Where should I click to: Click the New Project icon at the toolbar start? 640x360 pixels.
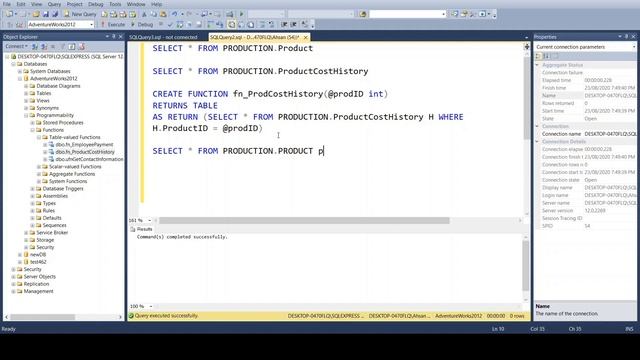9,14
